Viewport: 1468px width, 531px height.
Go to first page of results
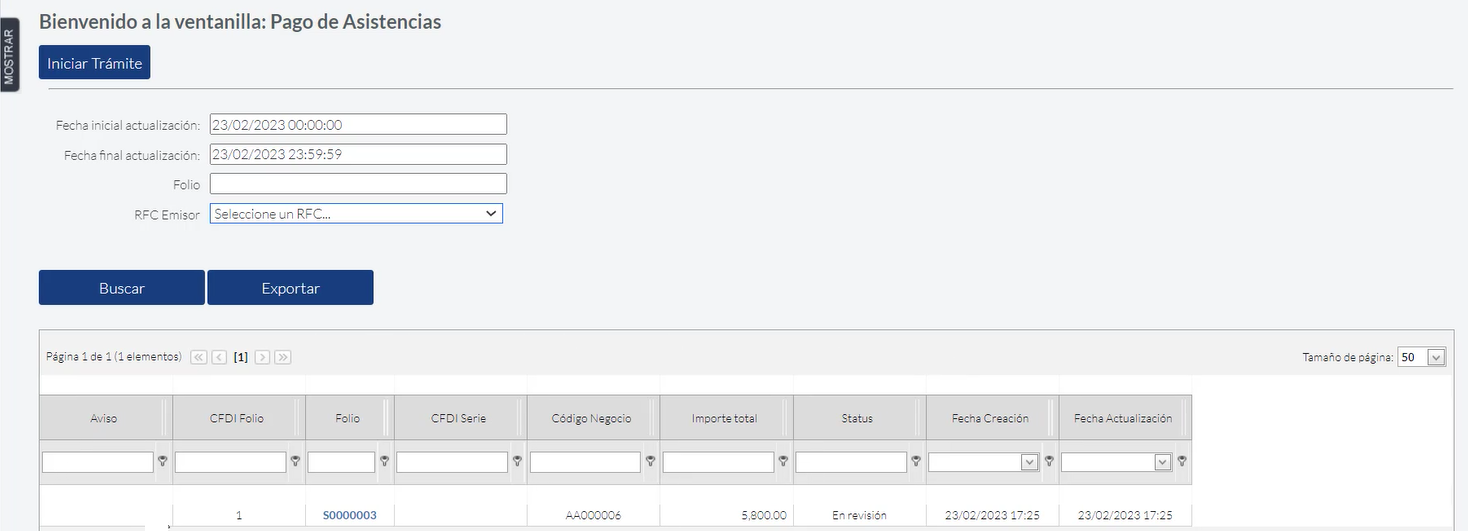(x=198, y=357)
